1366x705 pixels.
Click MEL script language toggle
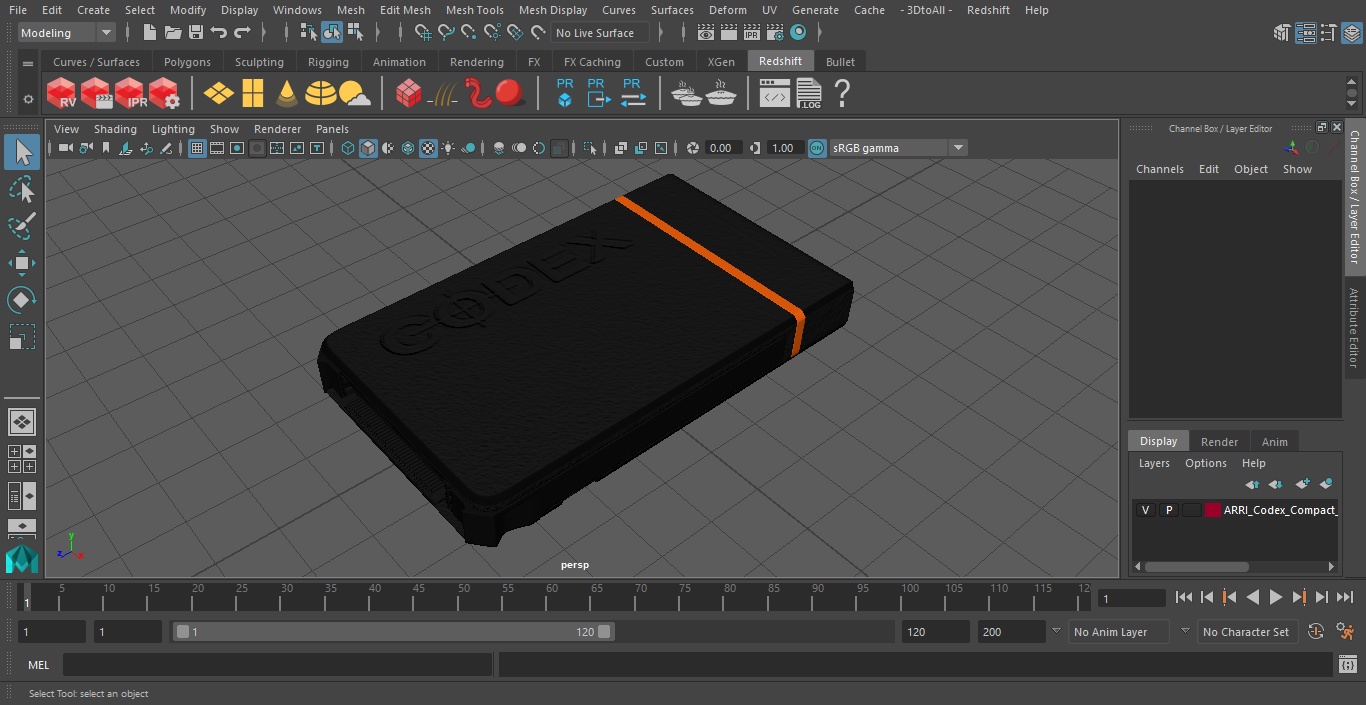click(x=38, y=665)
